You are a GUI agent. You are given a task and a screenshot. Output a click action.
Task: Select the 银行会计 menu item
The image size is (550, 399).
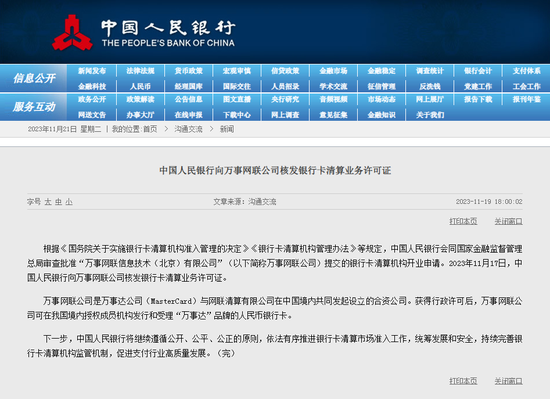[x=478, y=71]
